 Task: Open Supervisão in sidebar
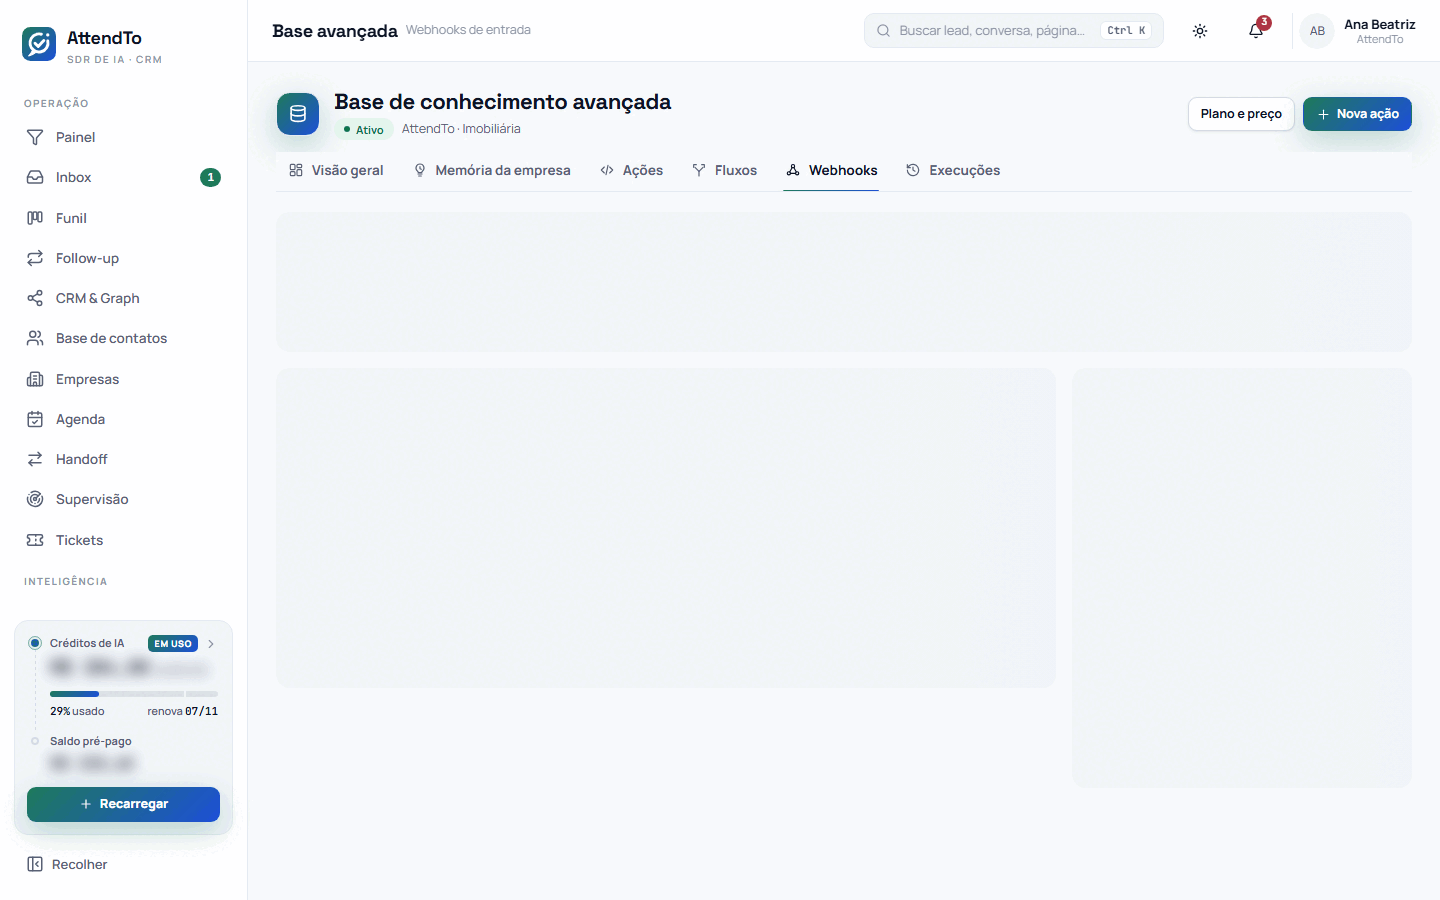click(123, 499)
